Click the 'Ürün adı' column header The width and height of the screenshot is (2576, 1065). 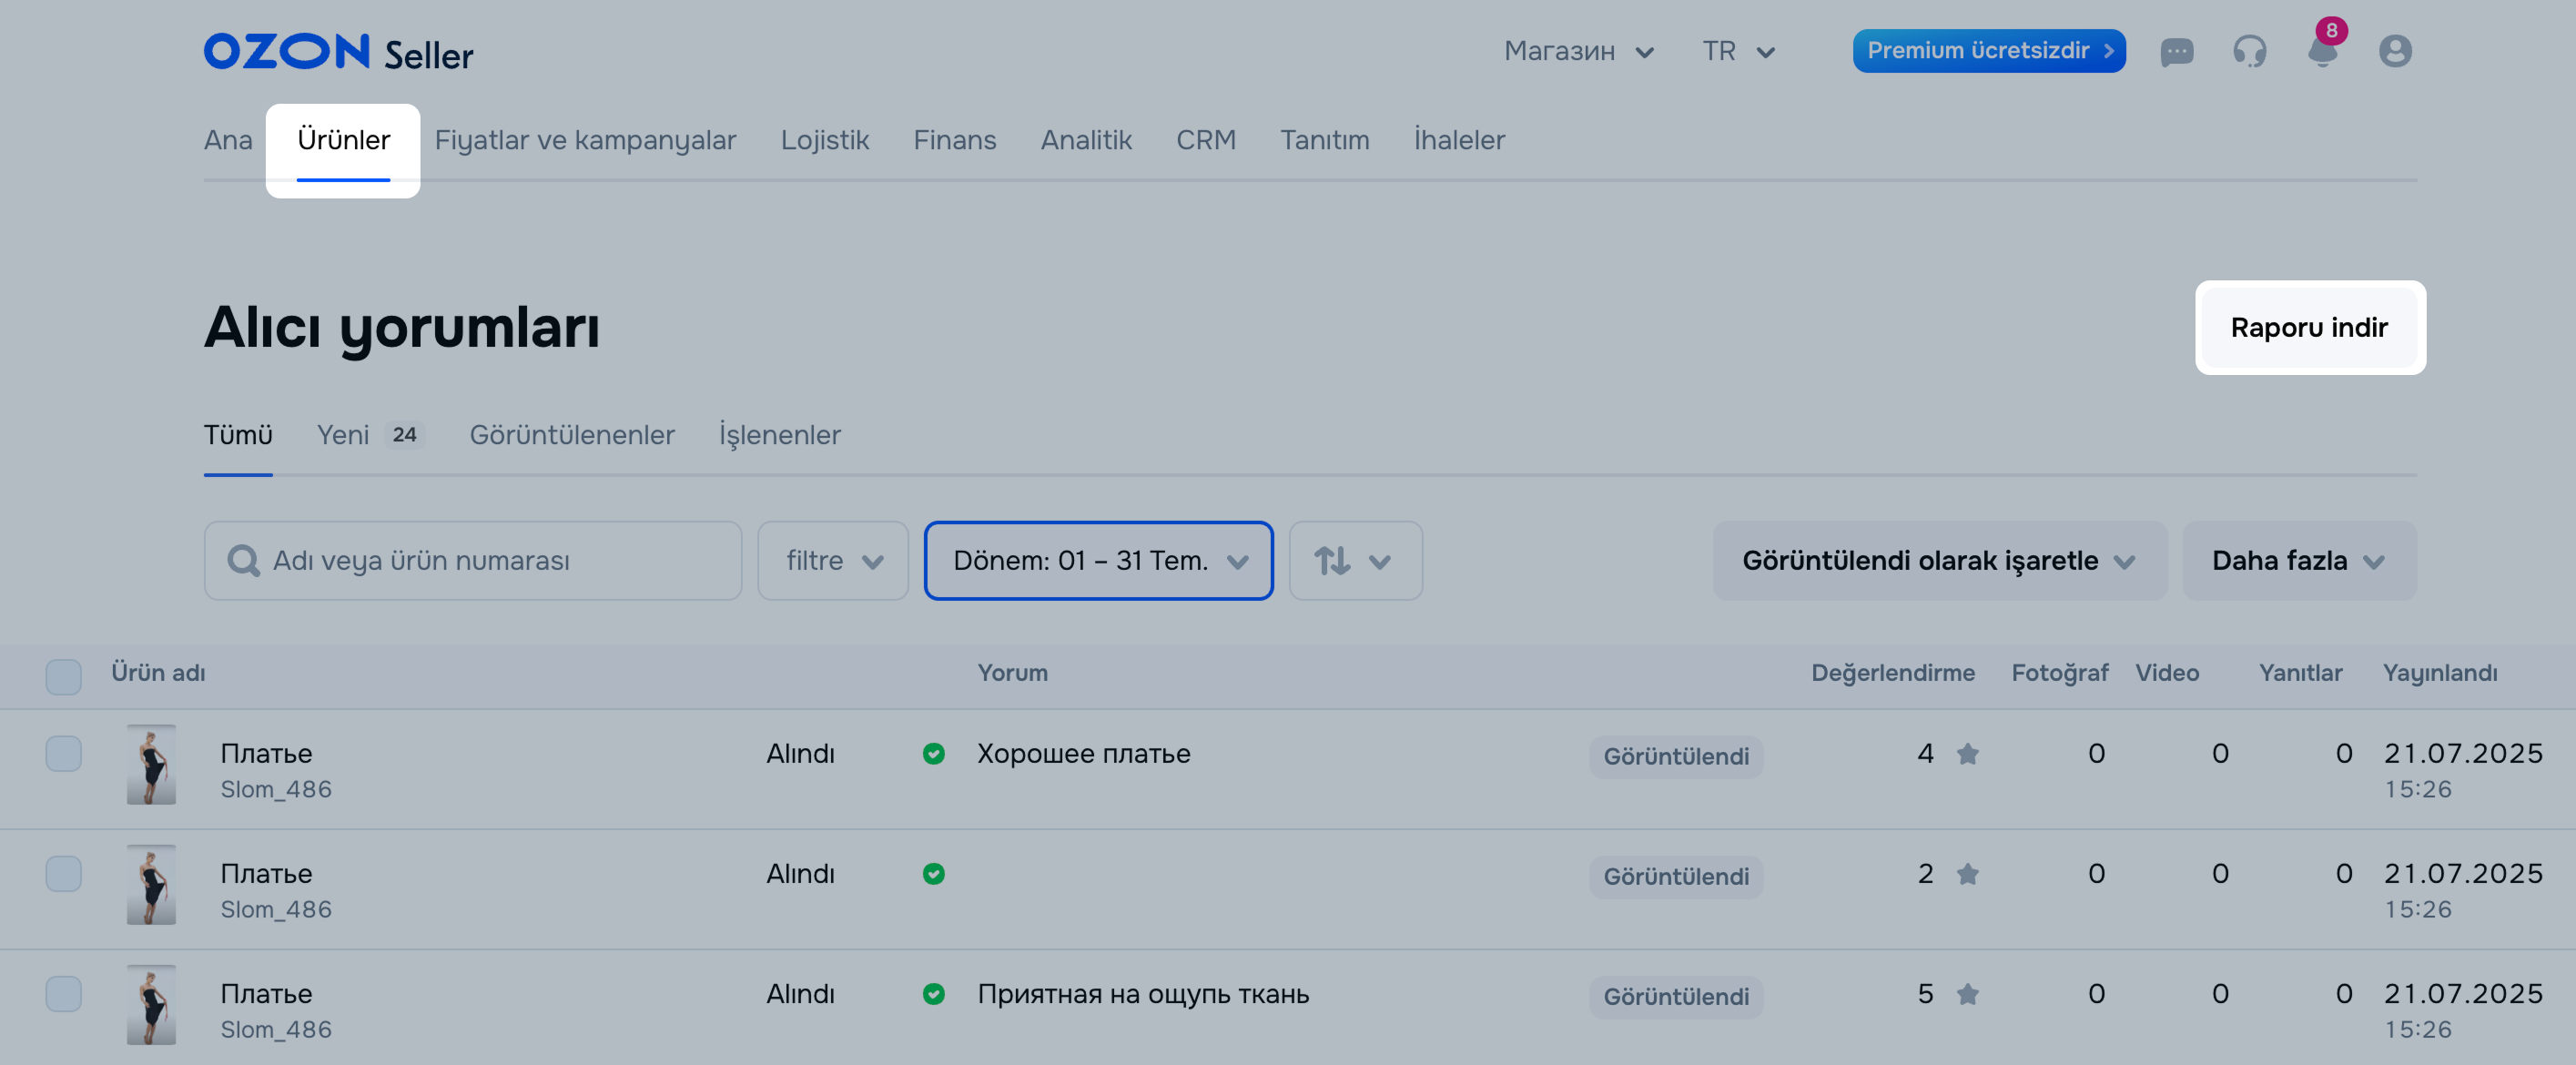[x=158, y=673]
